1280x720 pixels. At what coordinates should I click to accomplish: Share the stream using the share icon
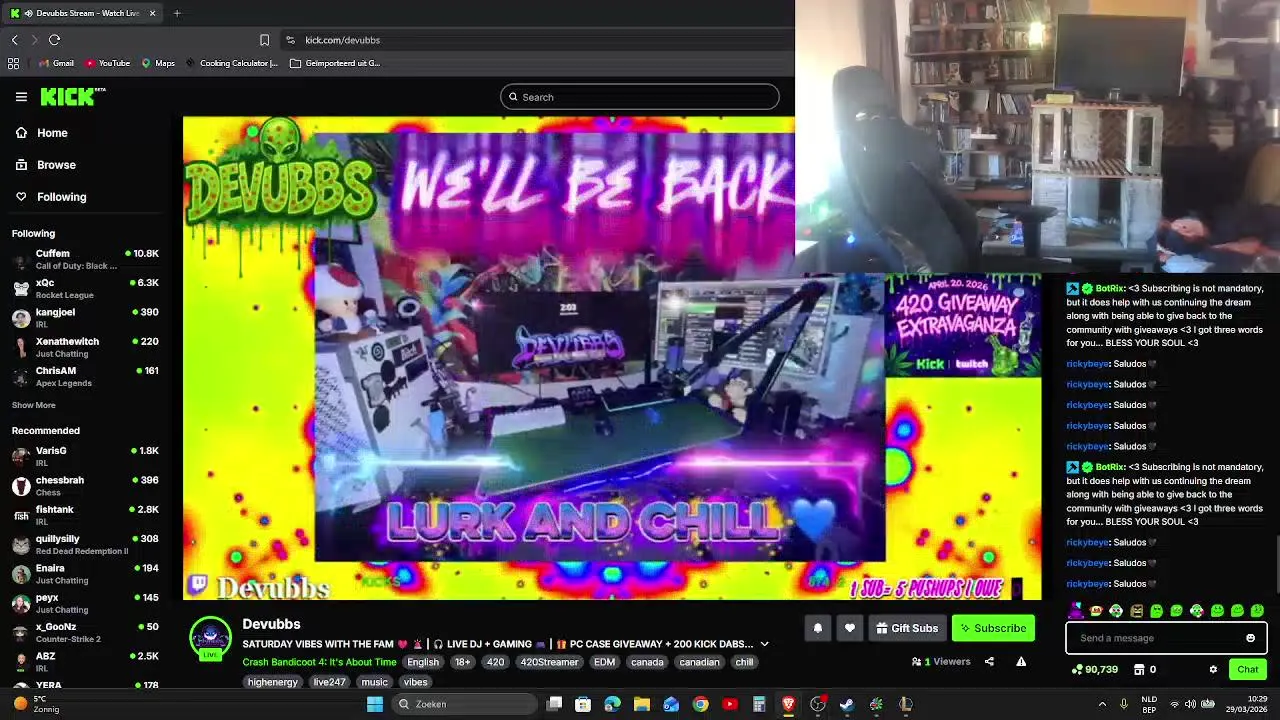(x=989, y=661)
